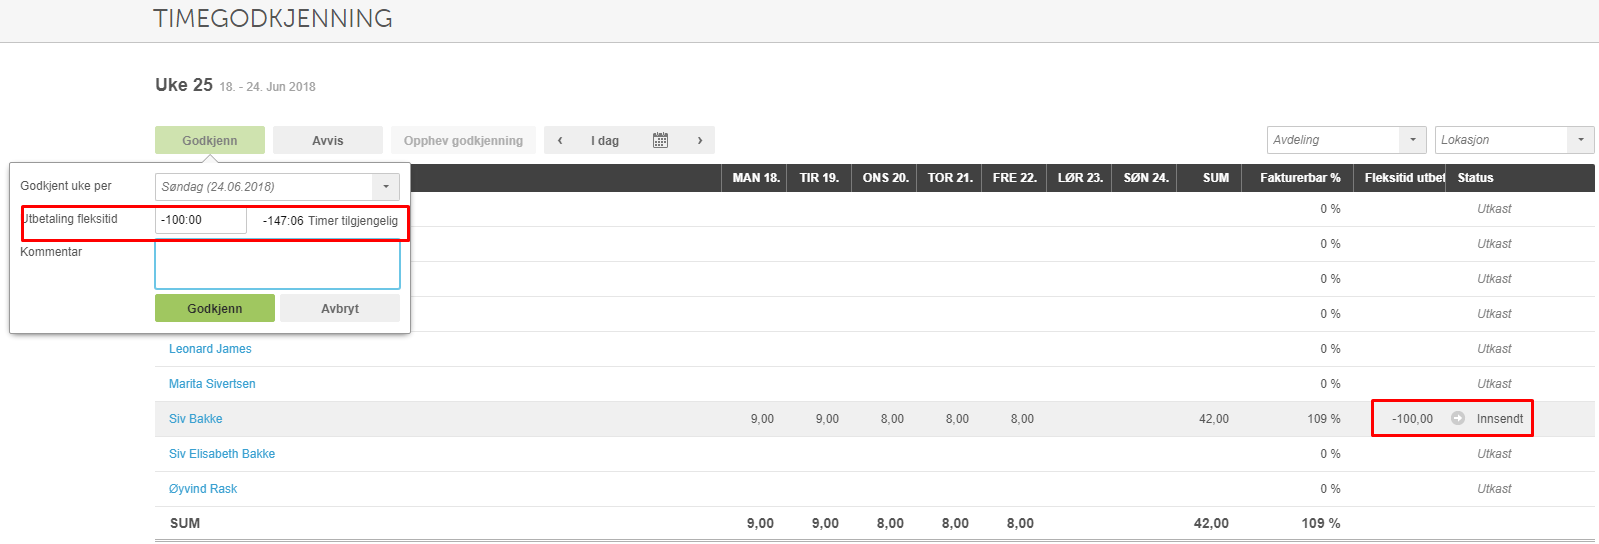Go to next week arrow
The height and width of the screenshot is (544, 1599).
click(x=700, y=140)
